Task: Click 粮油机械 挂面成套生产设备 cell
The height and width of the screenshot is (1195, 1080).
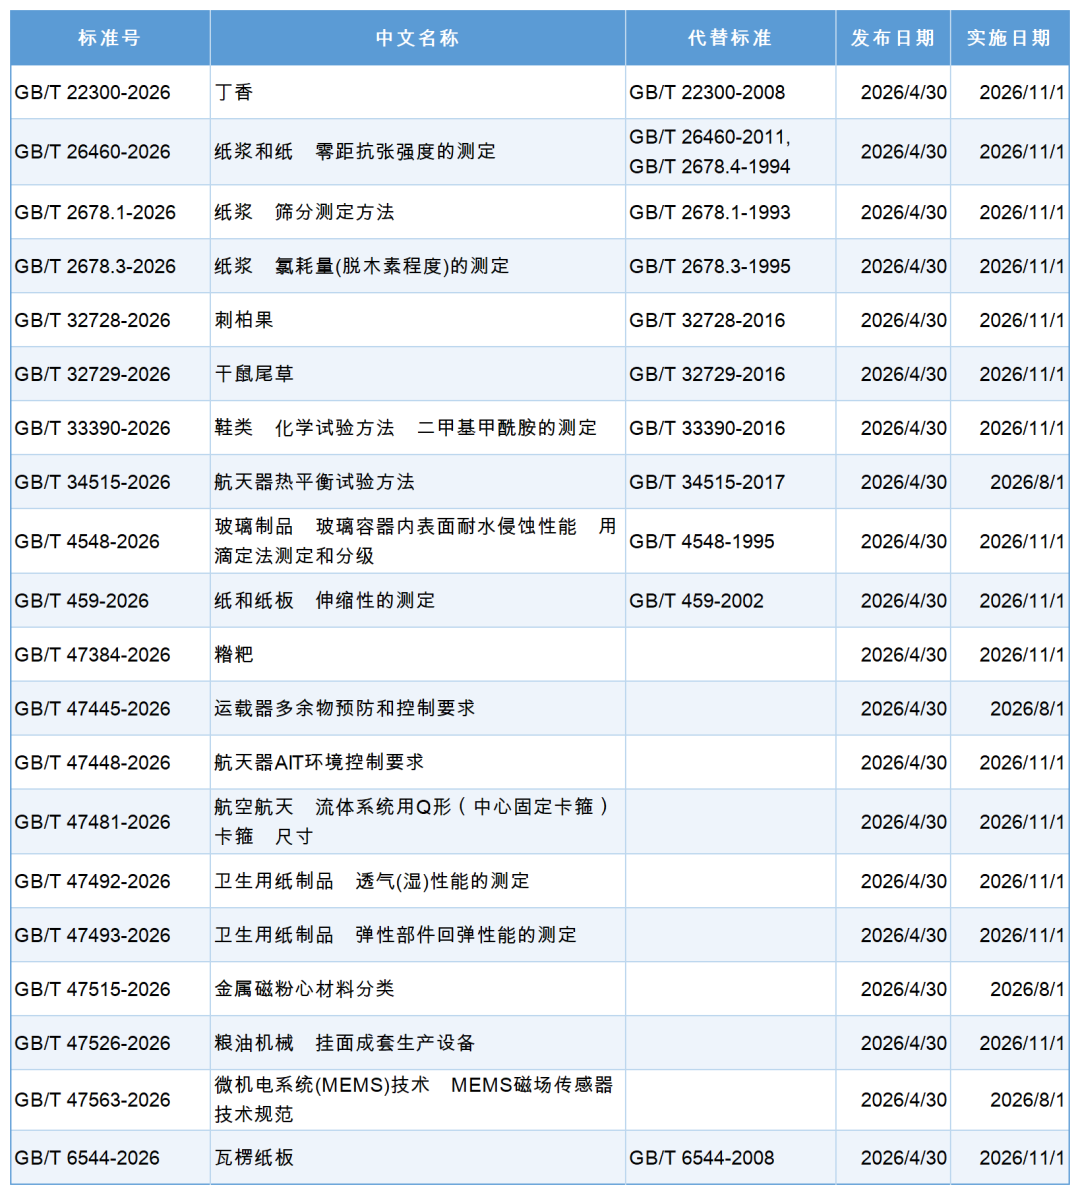Action: click(x=418, y=1043)
